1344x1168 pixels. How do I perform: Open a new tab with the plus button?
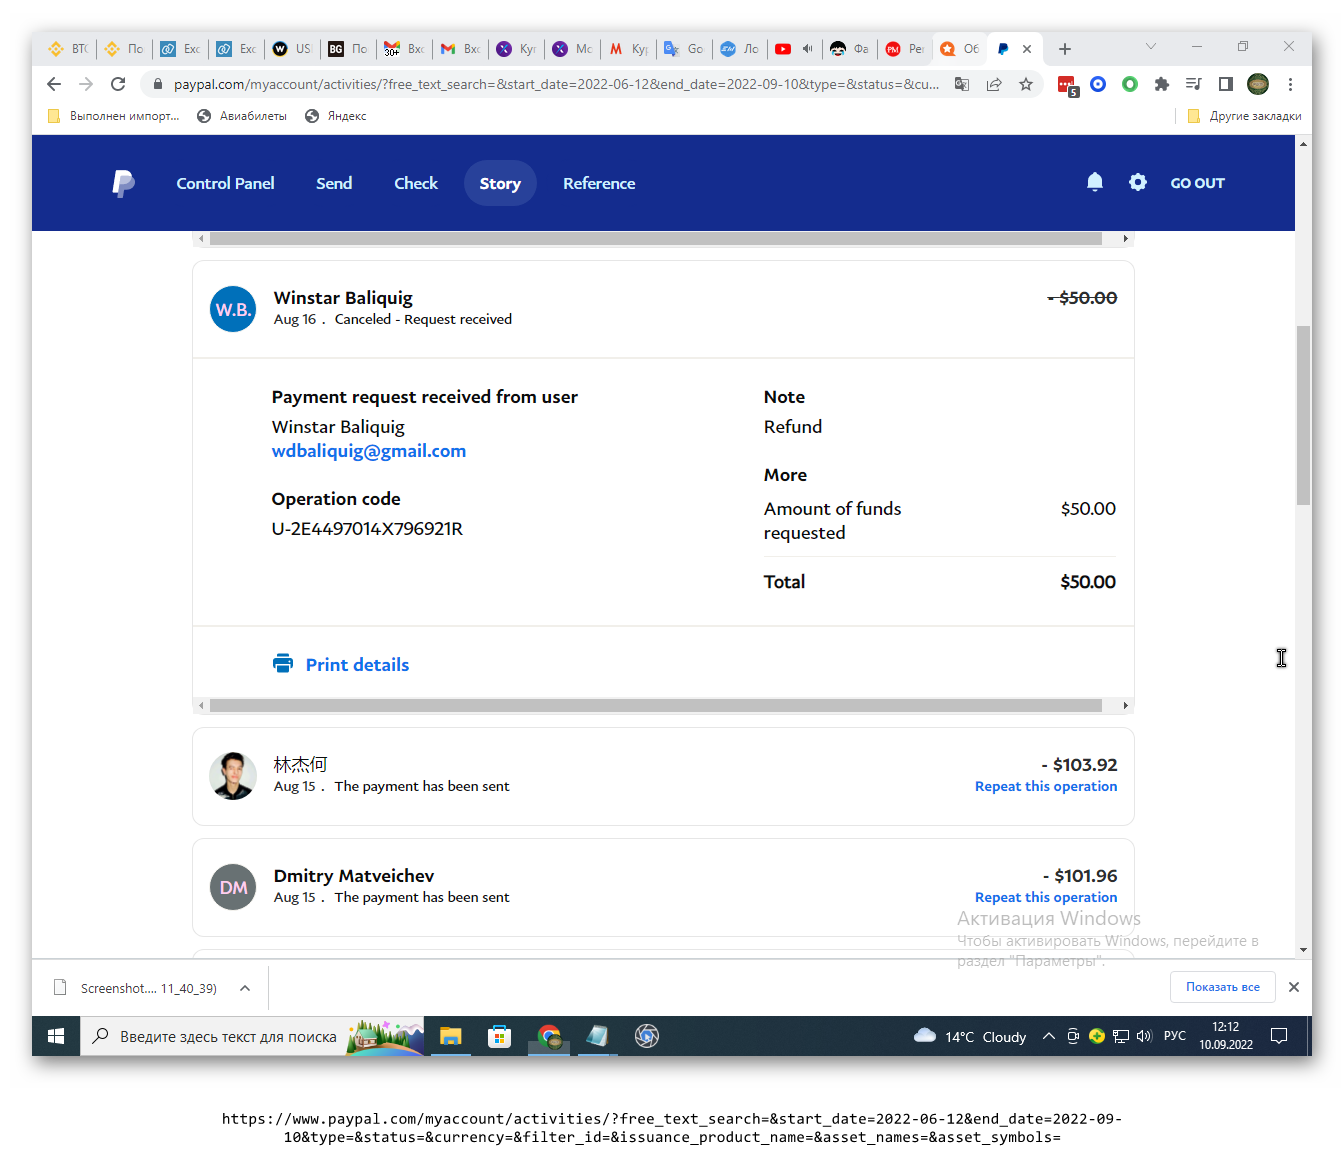pos(1065,48)
